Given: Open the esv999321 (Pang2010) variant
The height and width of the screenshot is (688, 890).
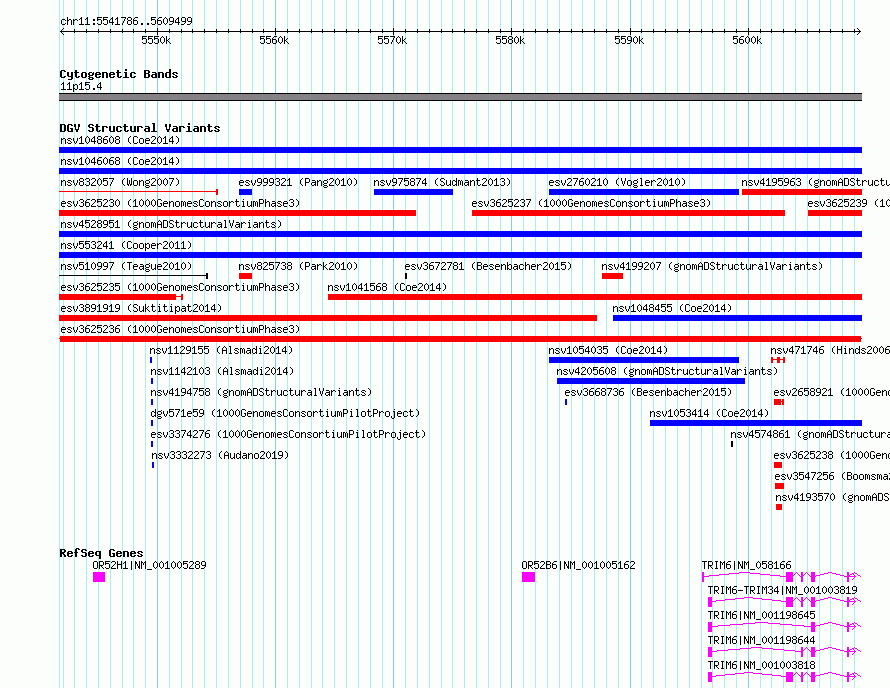Looking at the screenshot, I should tap(245, 192).
